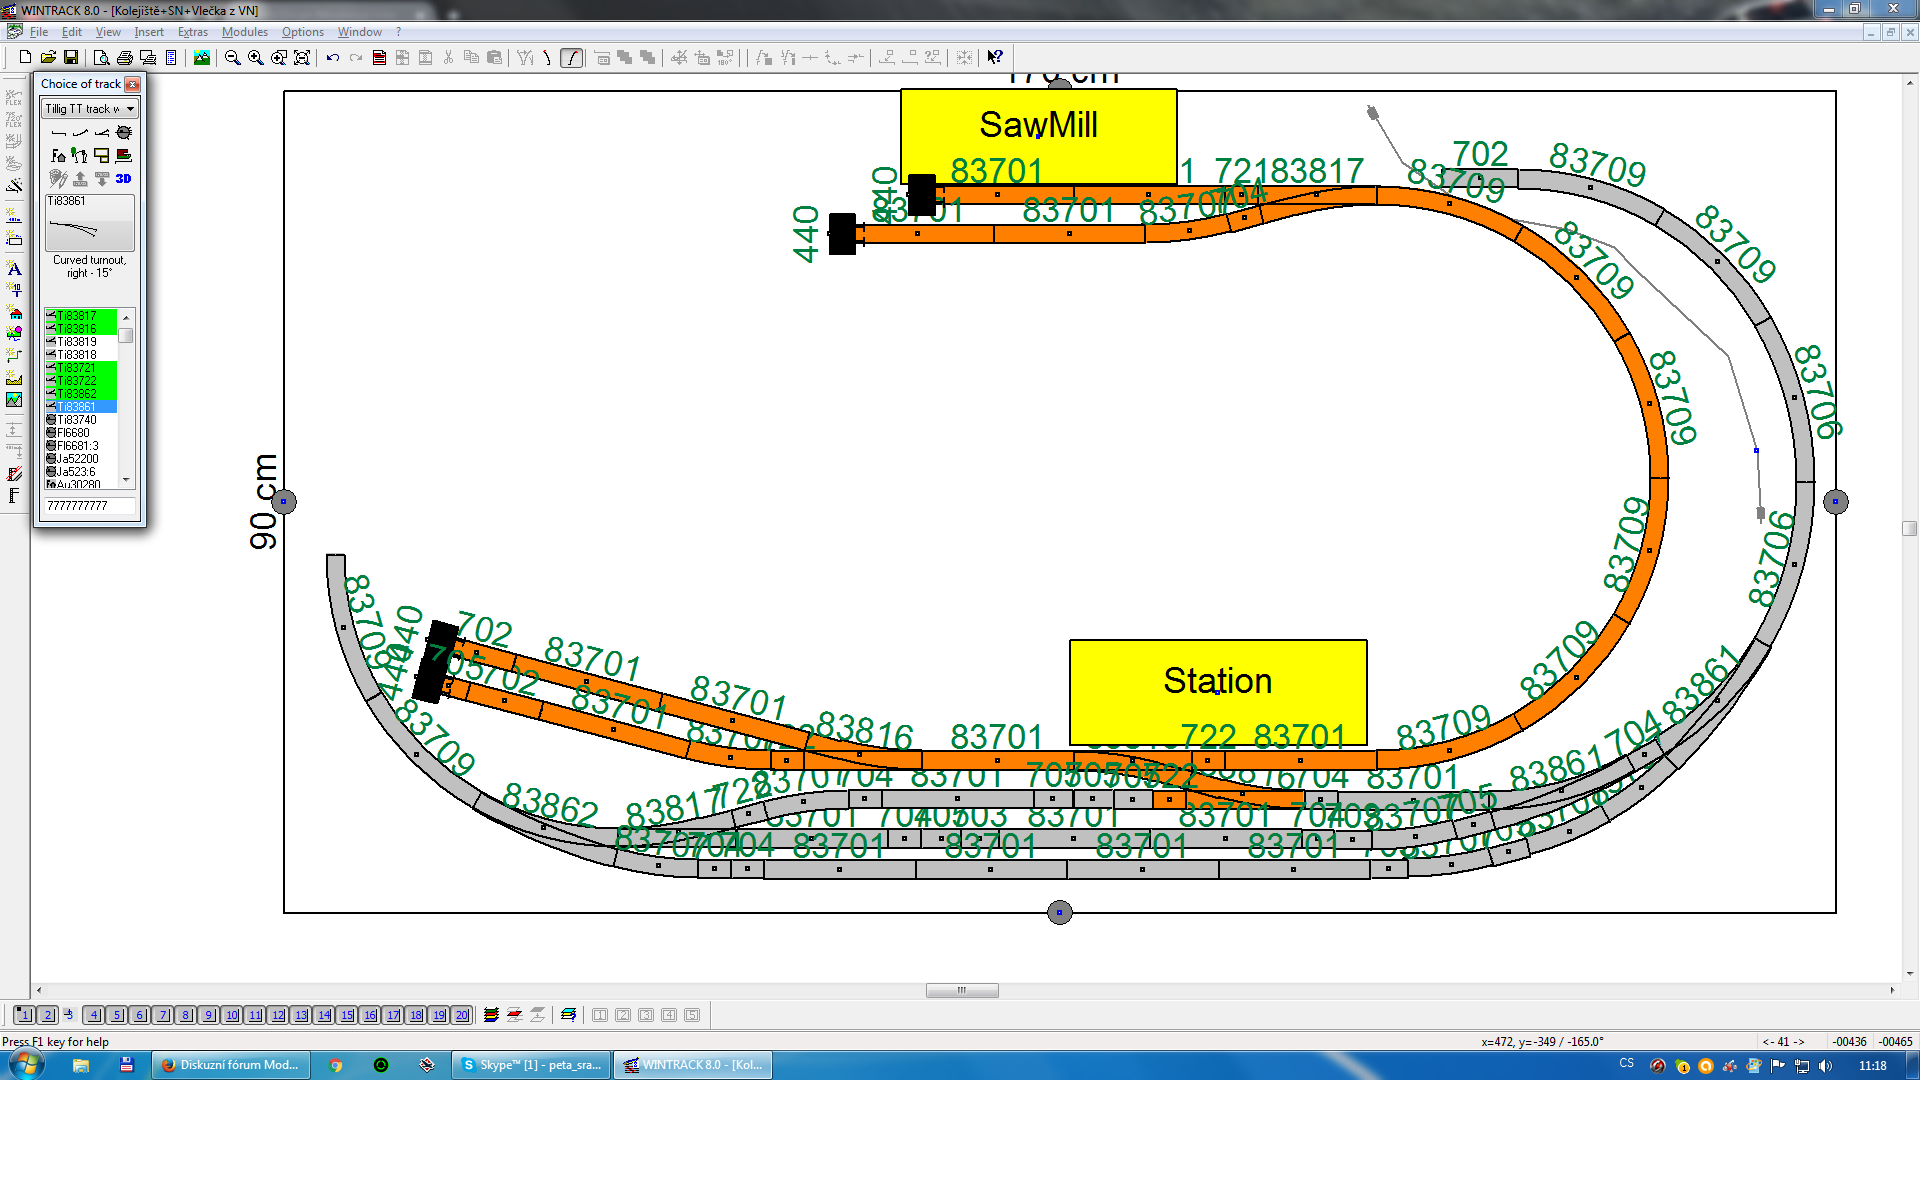Open the Modules menu
Viewport: 1920px width, 1202px height.
(244, 32)
